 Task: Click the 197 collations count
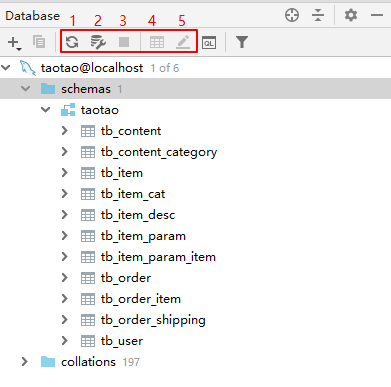pos(131,362)
